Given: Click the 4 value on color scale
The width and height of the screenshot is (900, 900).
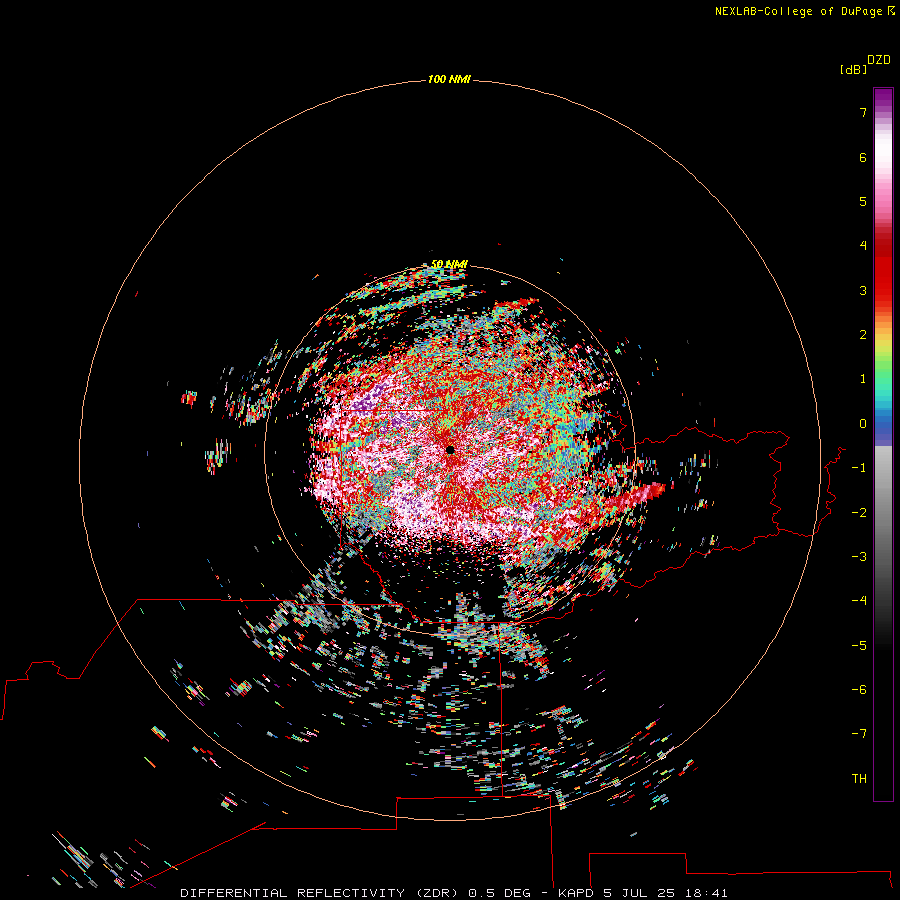Looking at the screenshot, I should point(863,246).
